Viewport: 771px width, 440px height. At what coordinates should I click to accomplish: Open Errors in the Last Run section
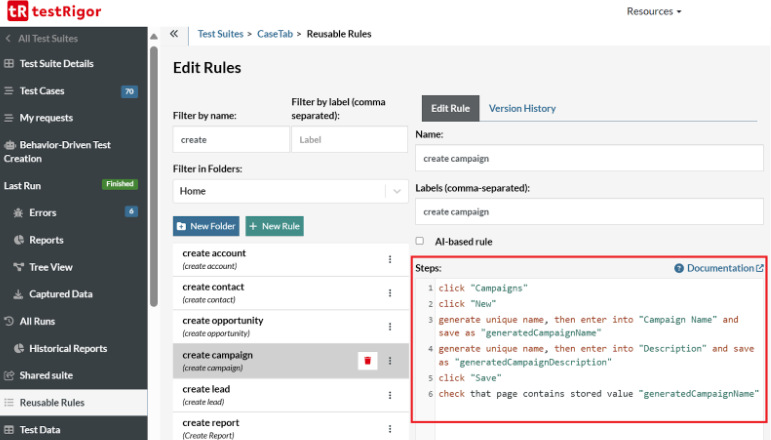[x=42, y=212]
